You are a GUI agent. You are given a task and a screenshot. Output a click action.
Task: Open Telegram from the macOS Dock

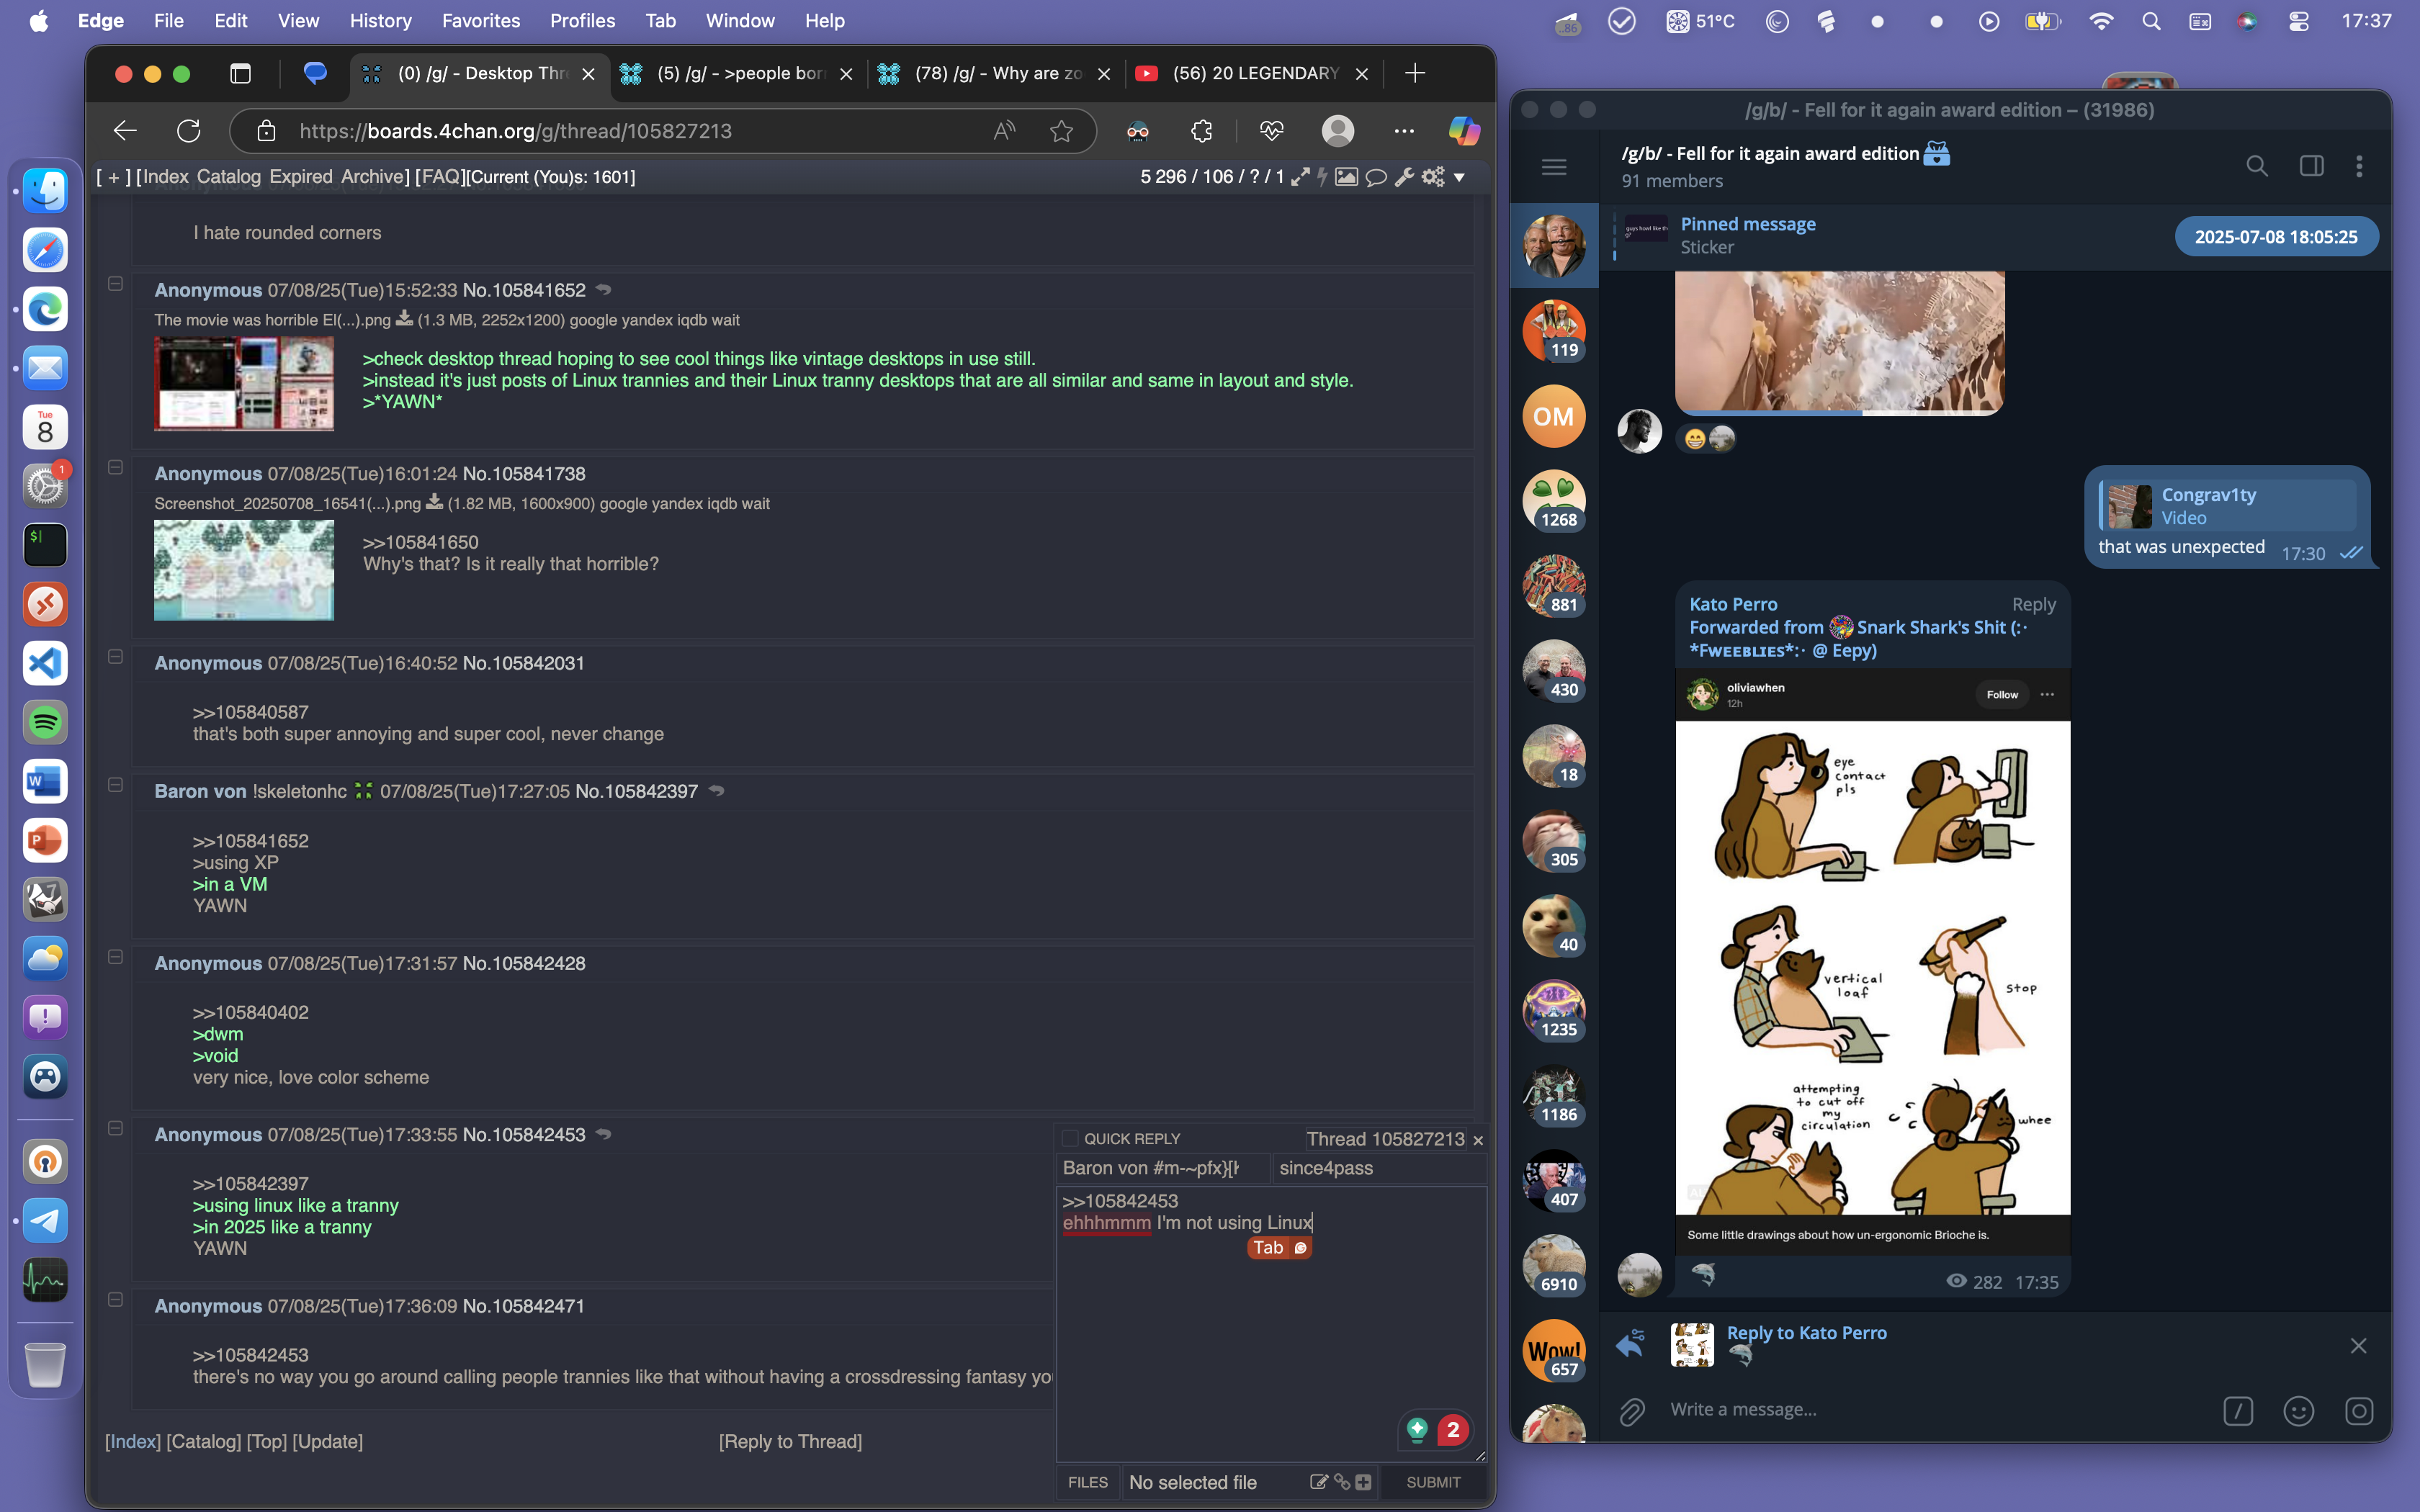45,1220
